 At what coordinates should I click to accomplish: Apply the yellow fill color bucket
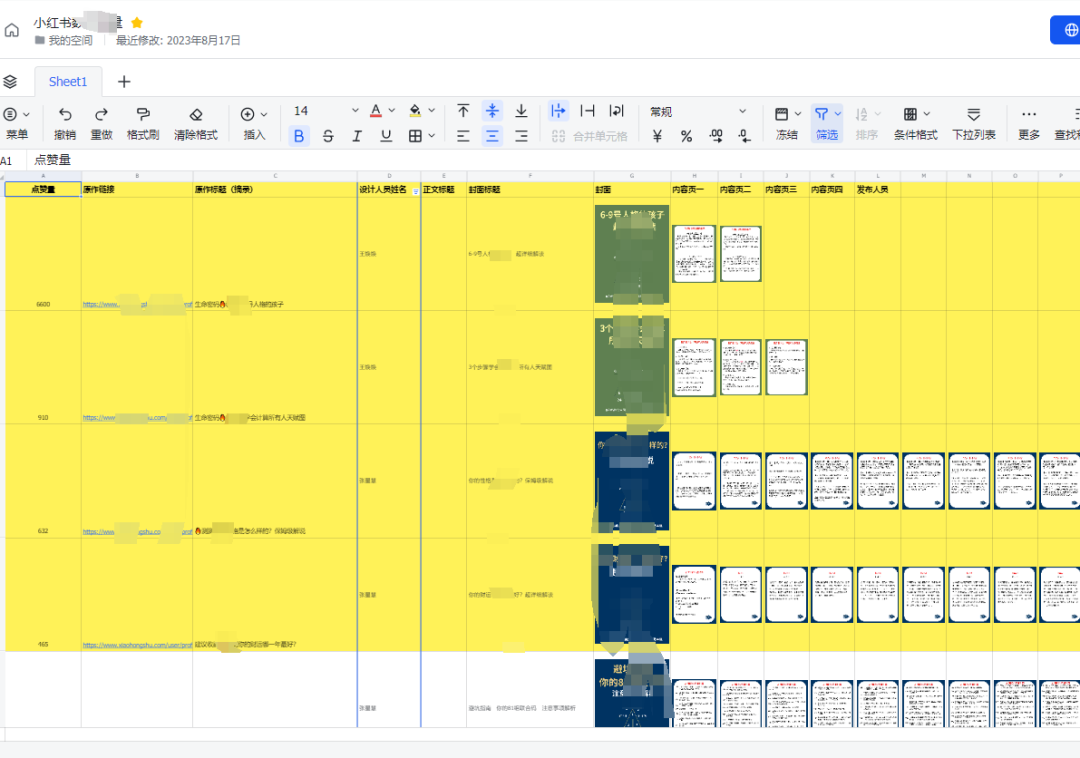415,111
